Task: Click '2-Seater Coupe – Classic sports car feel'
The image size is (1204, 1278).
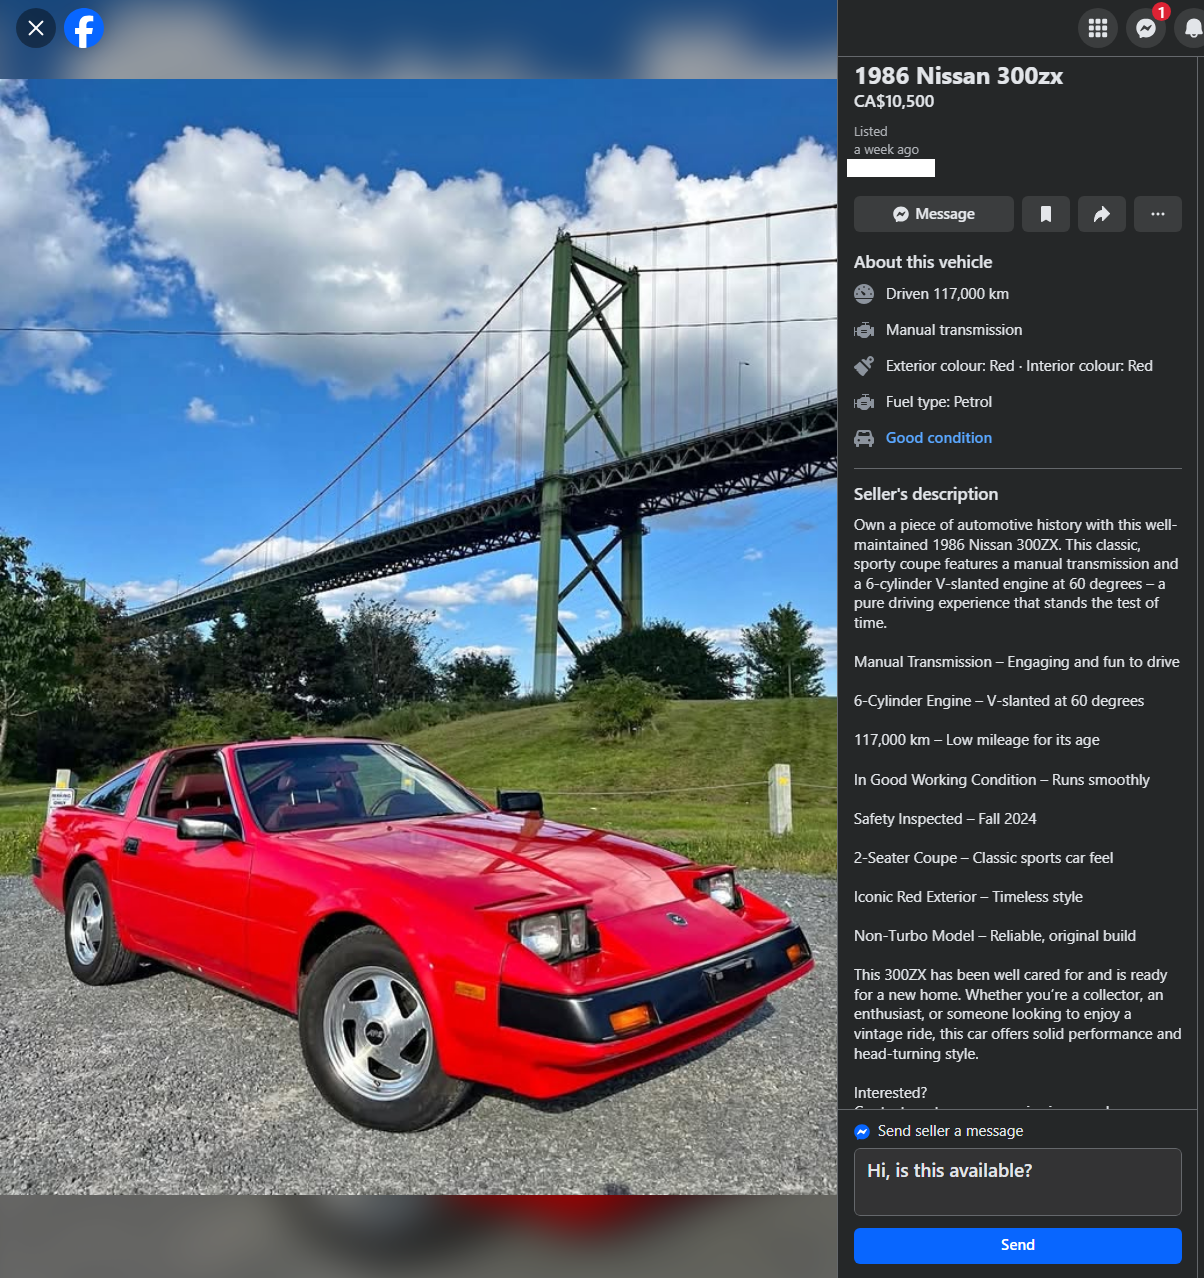Action: tap(983, 858)
